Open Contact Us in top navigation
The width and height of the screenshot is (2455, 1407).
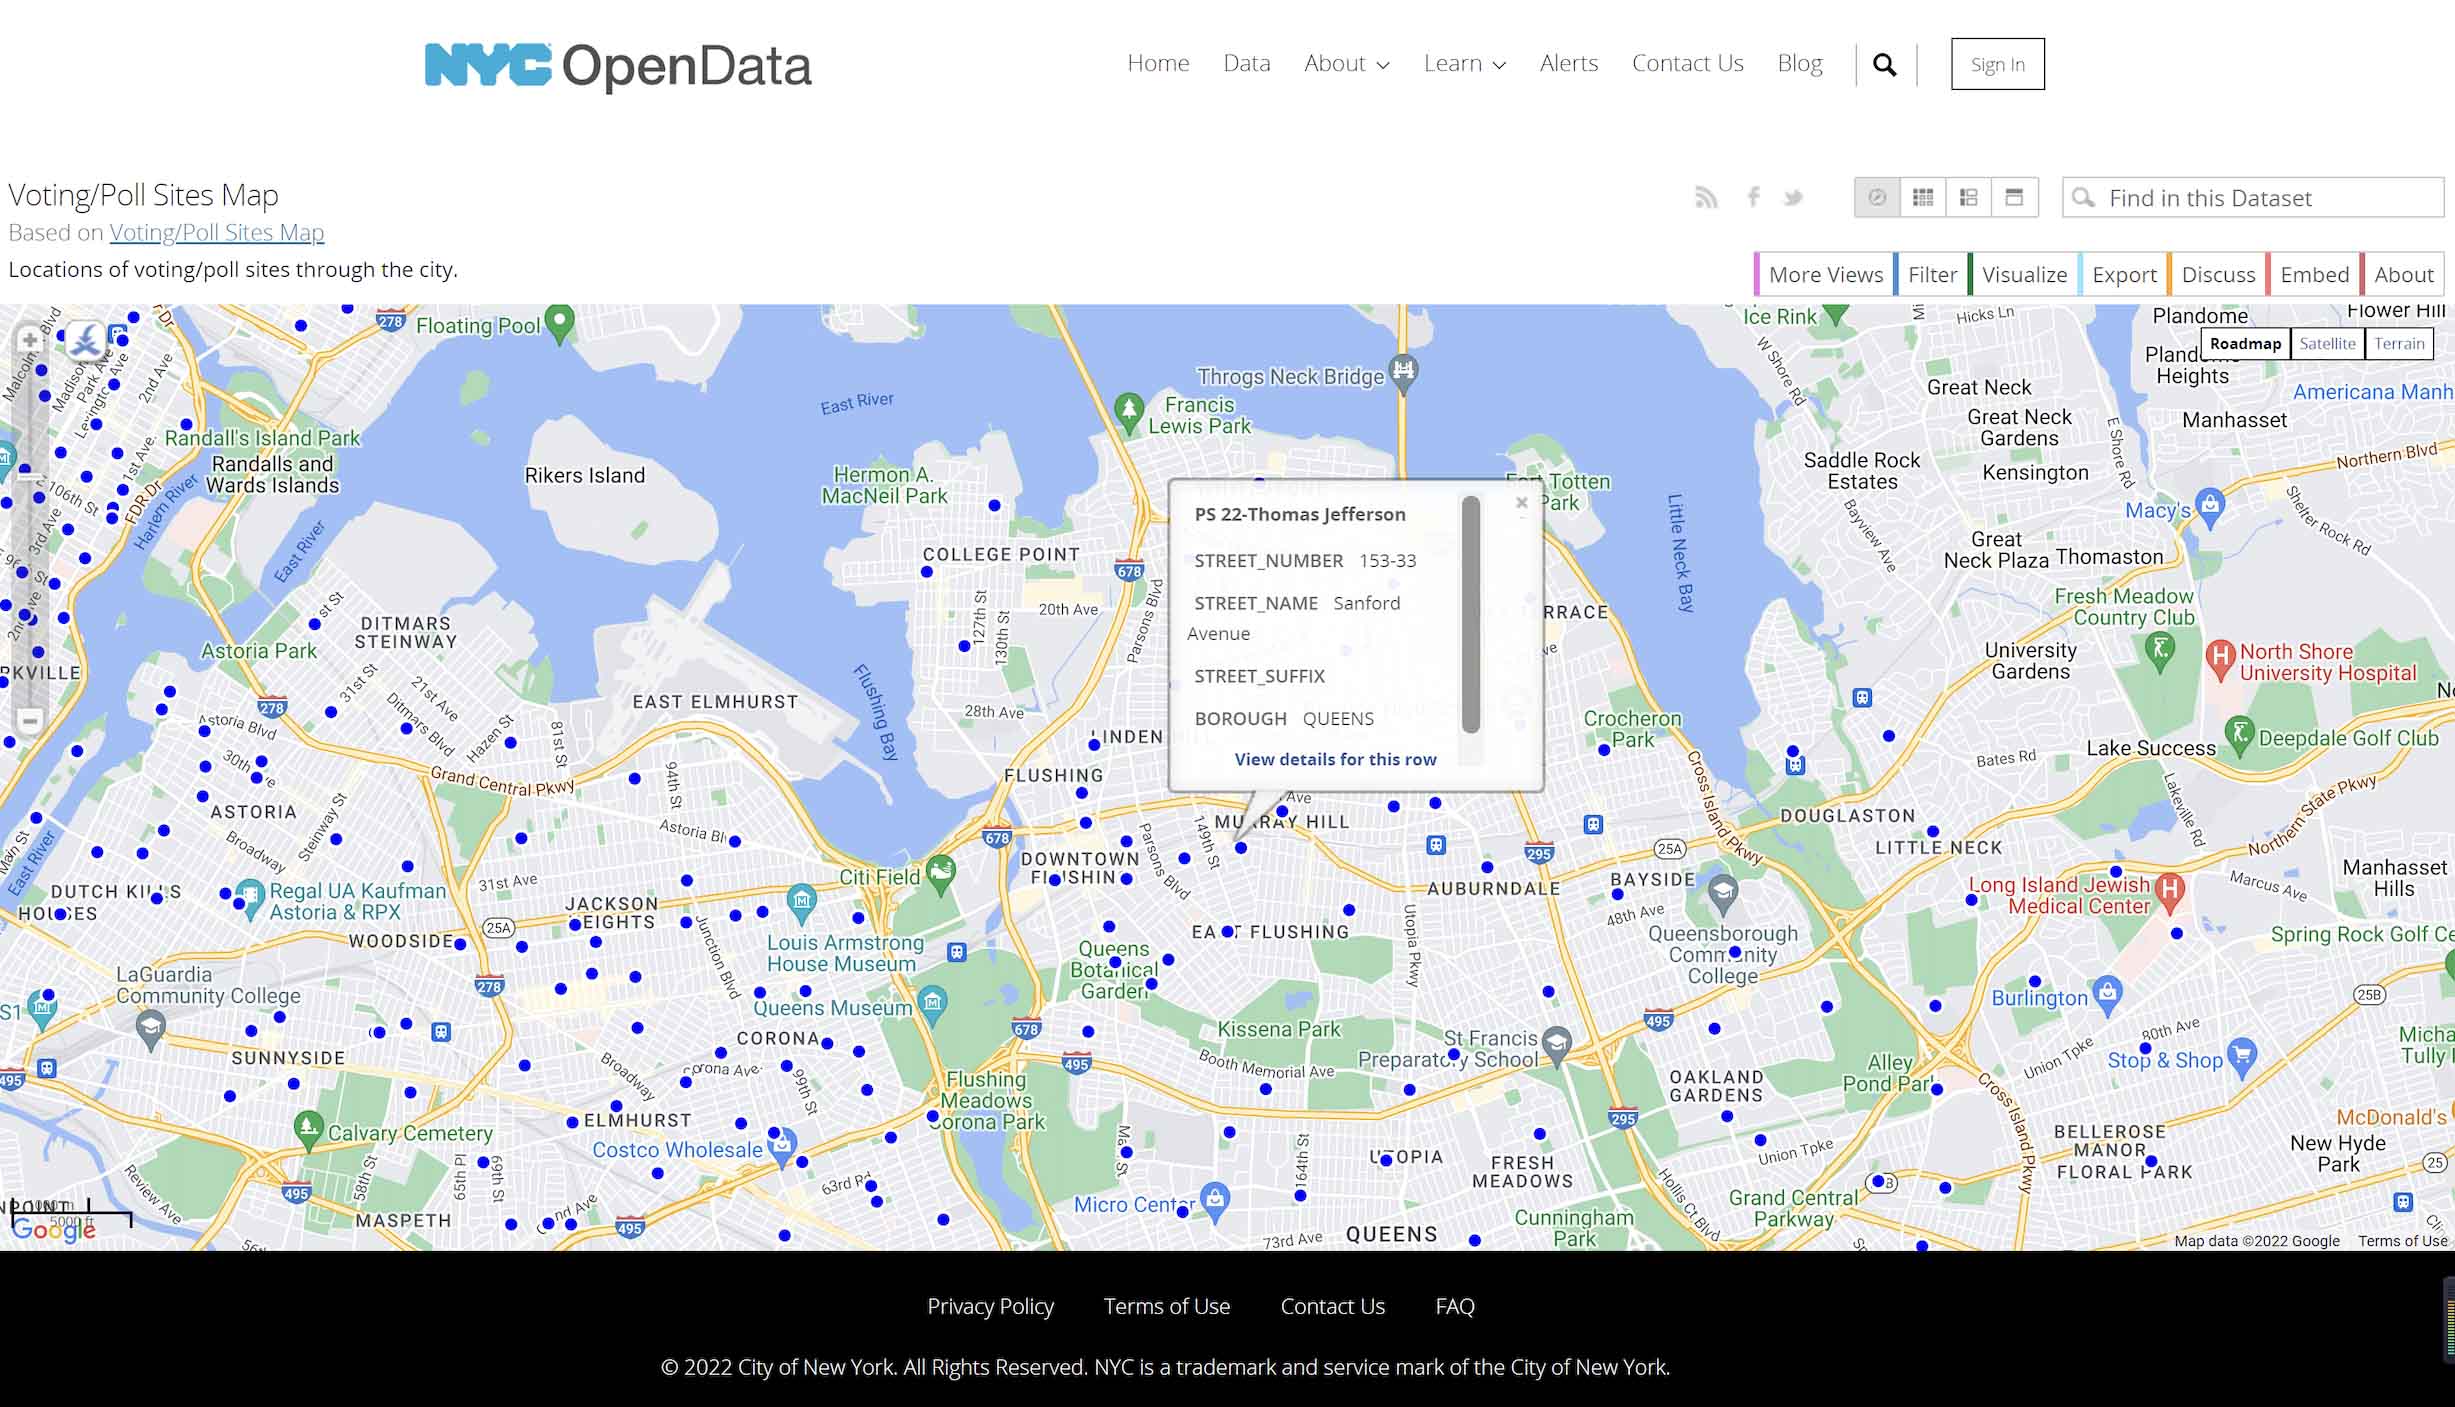[1687, 63]
